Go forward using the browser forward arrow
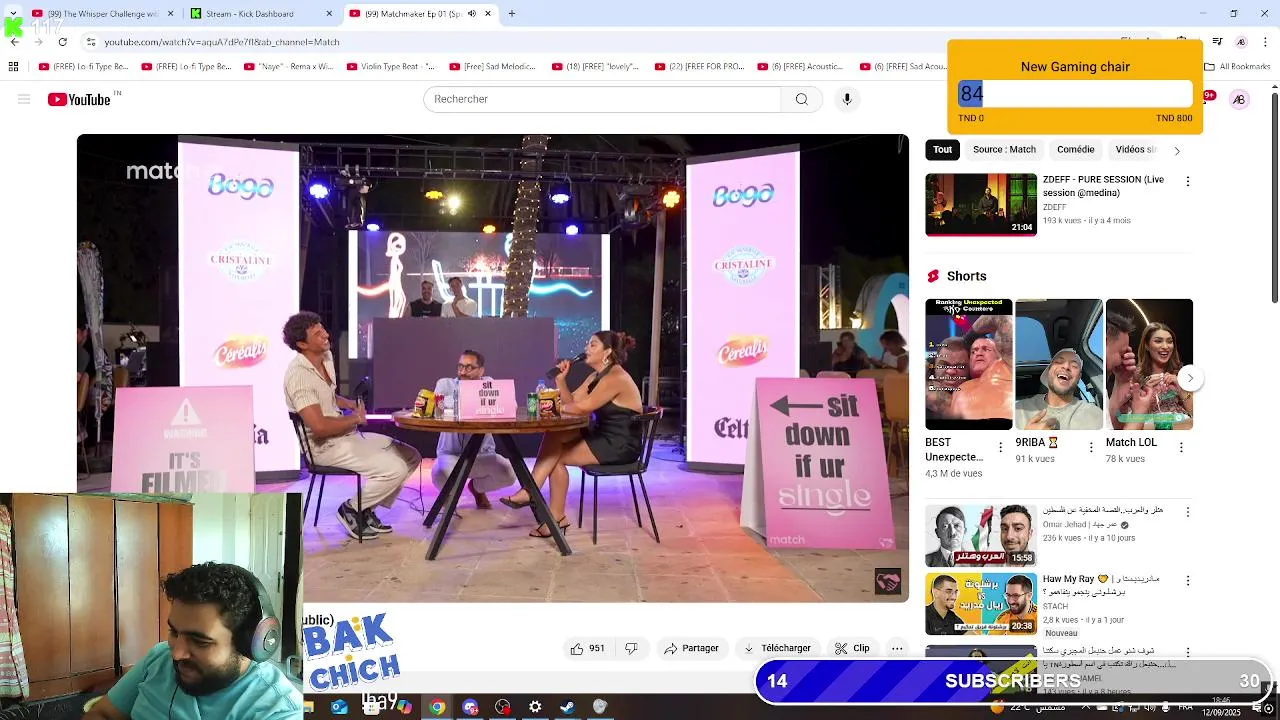This screenshot has width=1280, height=720. 39,42
